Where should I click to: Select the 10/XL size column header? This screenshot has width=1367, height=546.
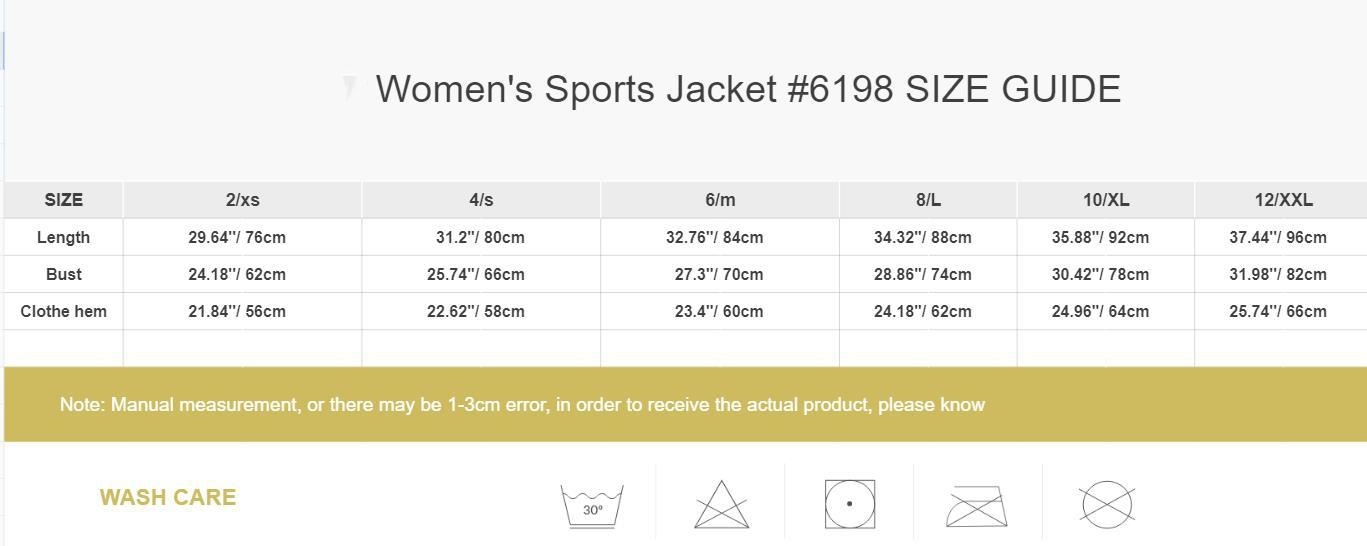(x=1106, y=200)
